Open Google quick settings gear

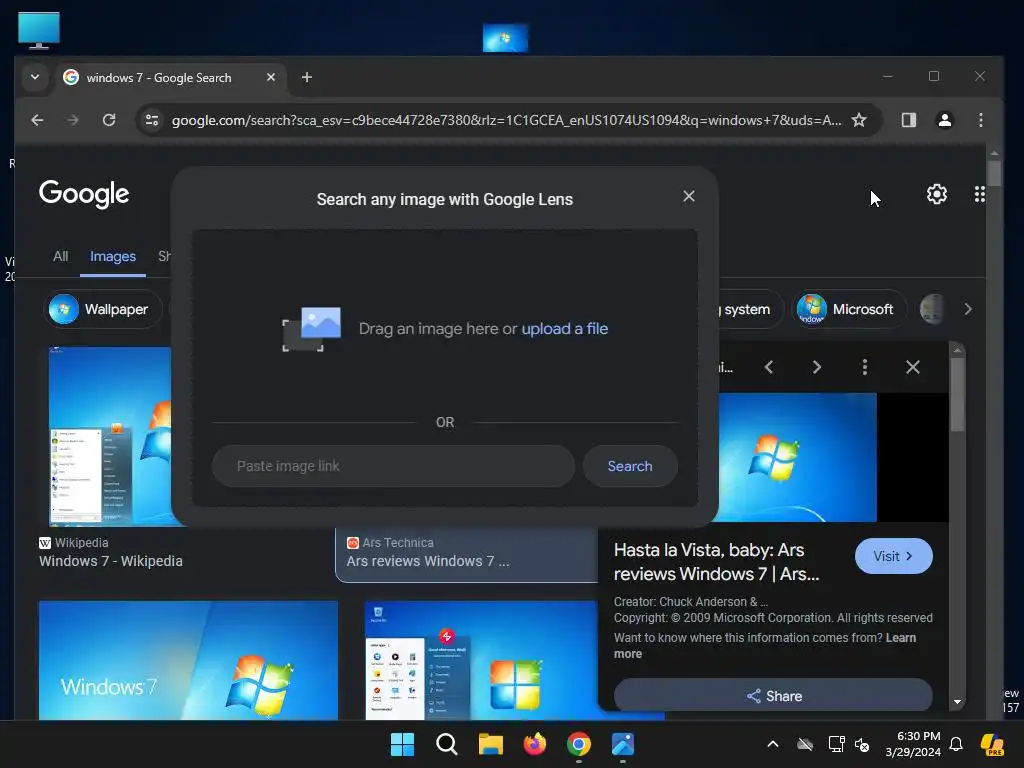(x=936, y=194)
